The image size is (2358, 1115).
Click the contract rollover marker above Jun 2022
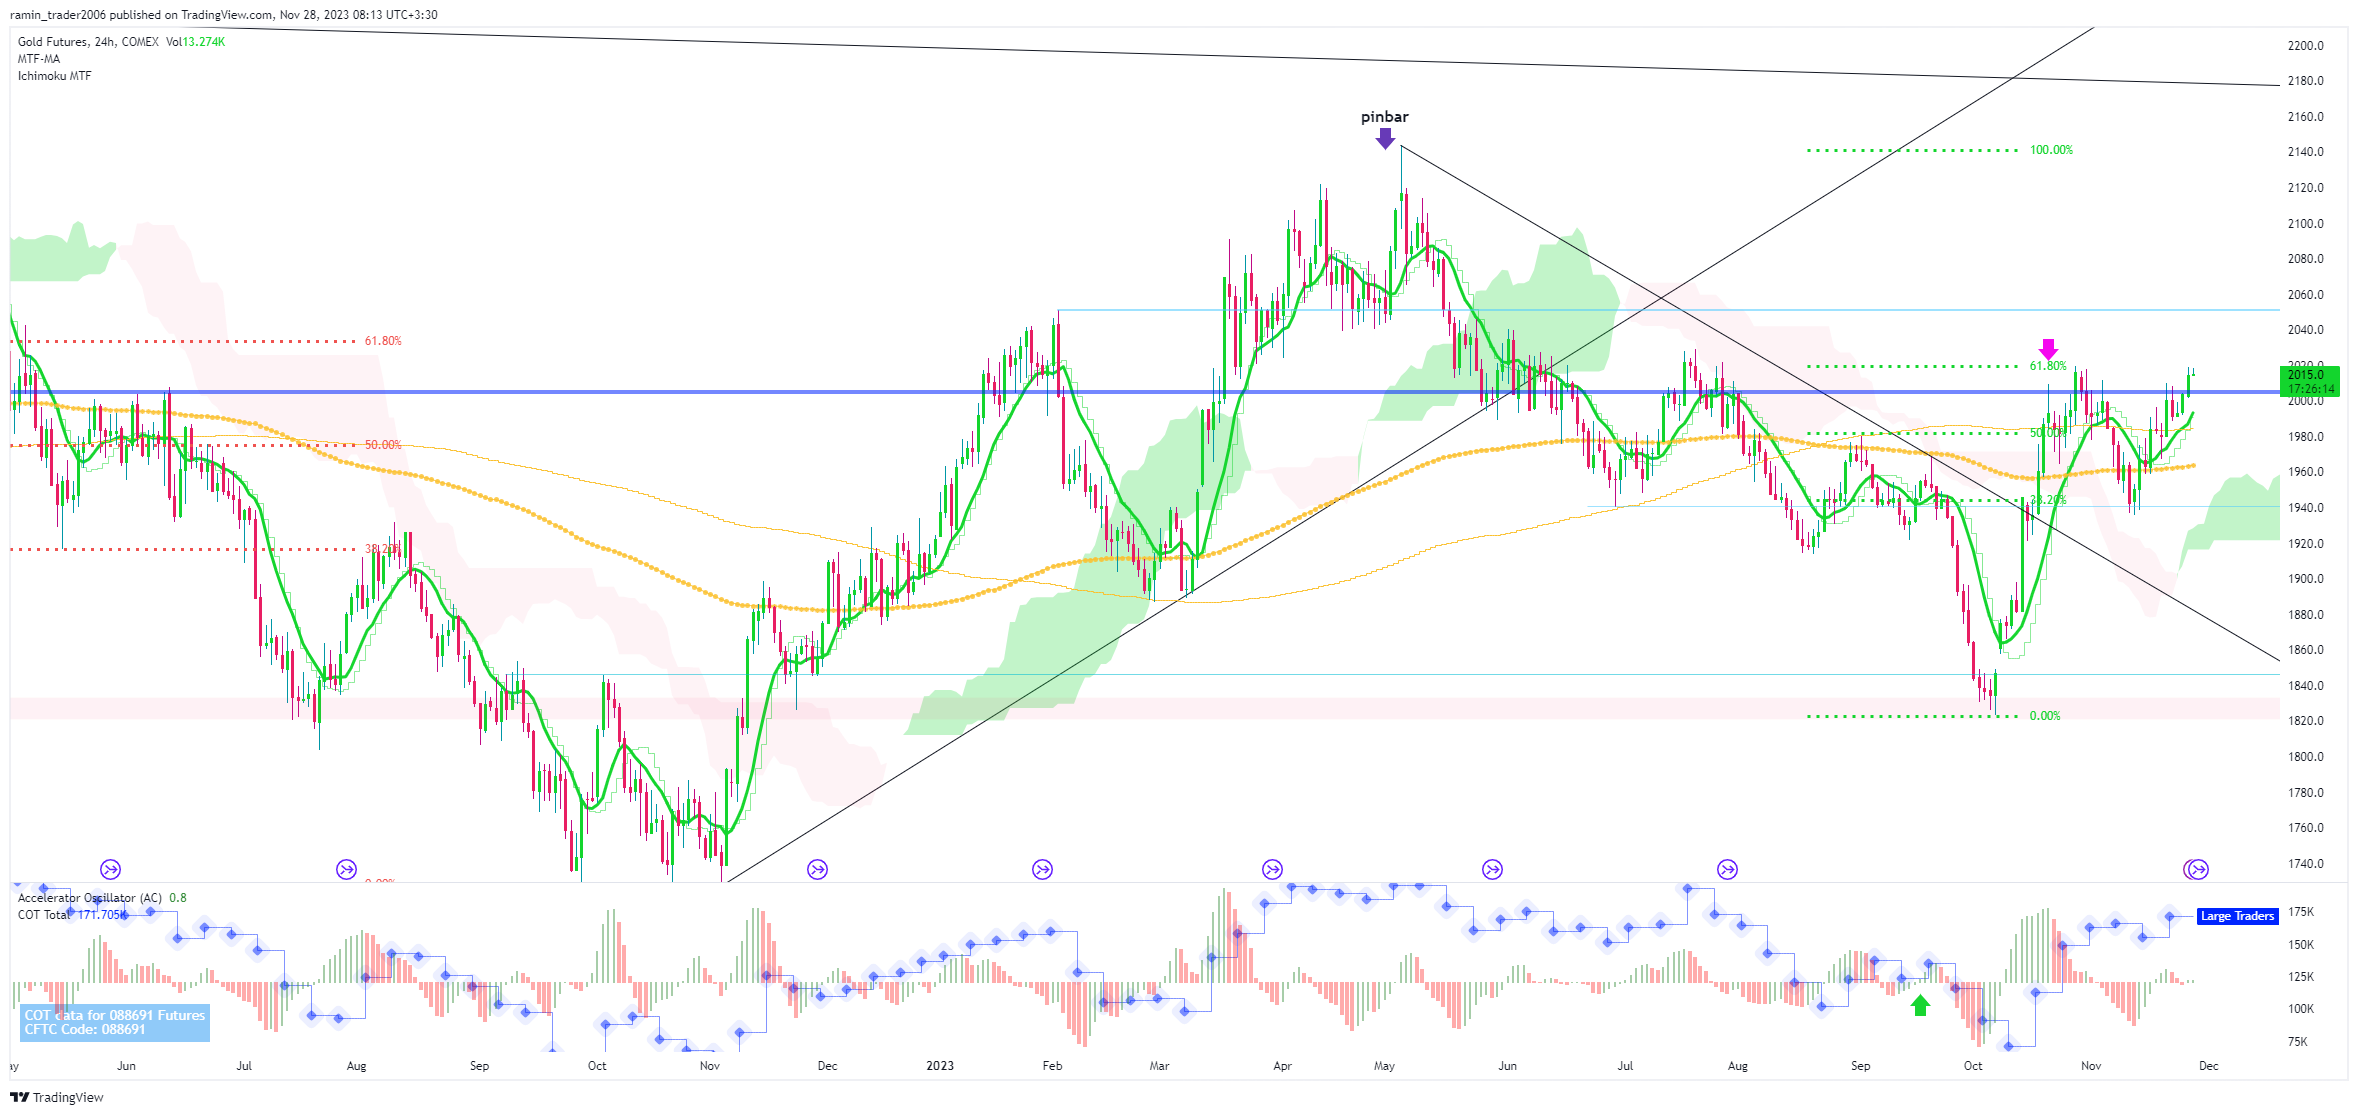point(110,870)
